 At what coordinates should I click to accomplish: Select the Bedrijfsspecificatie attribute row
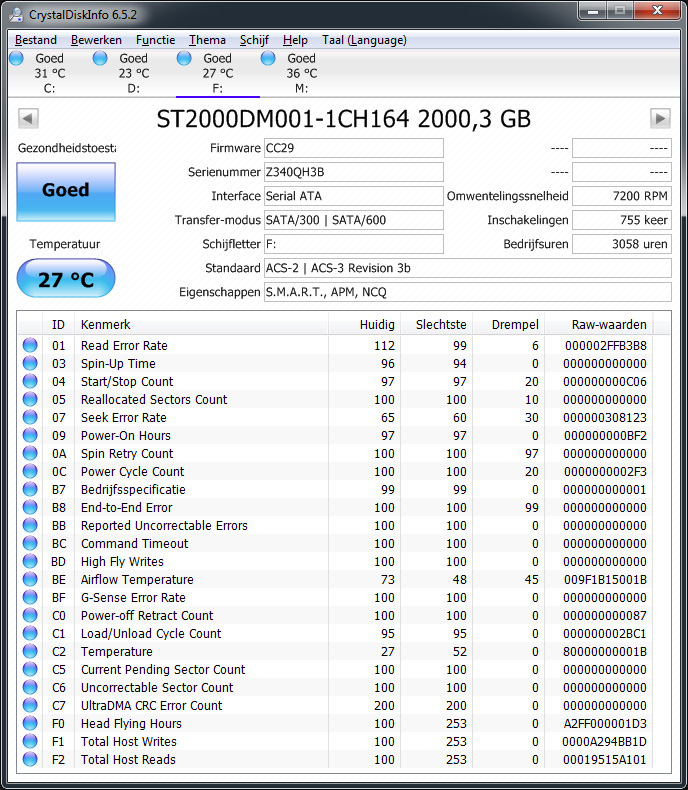click(x=336, y=489)
